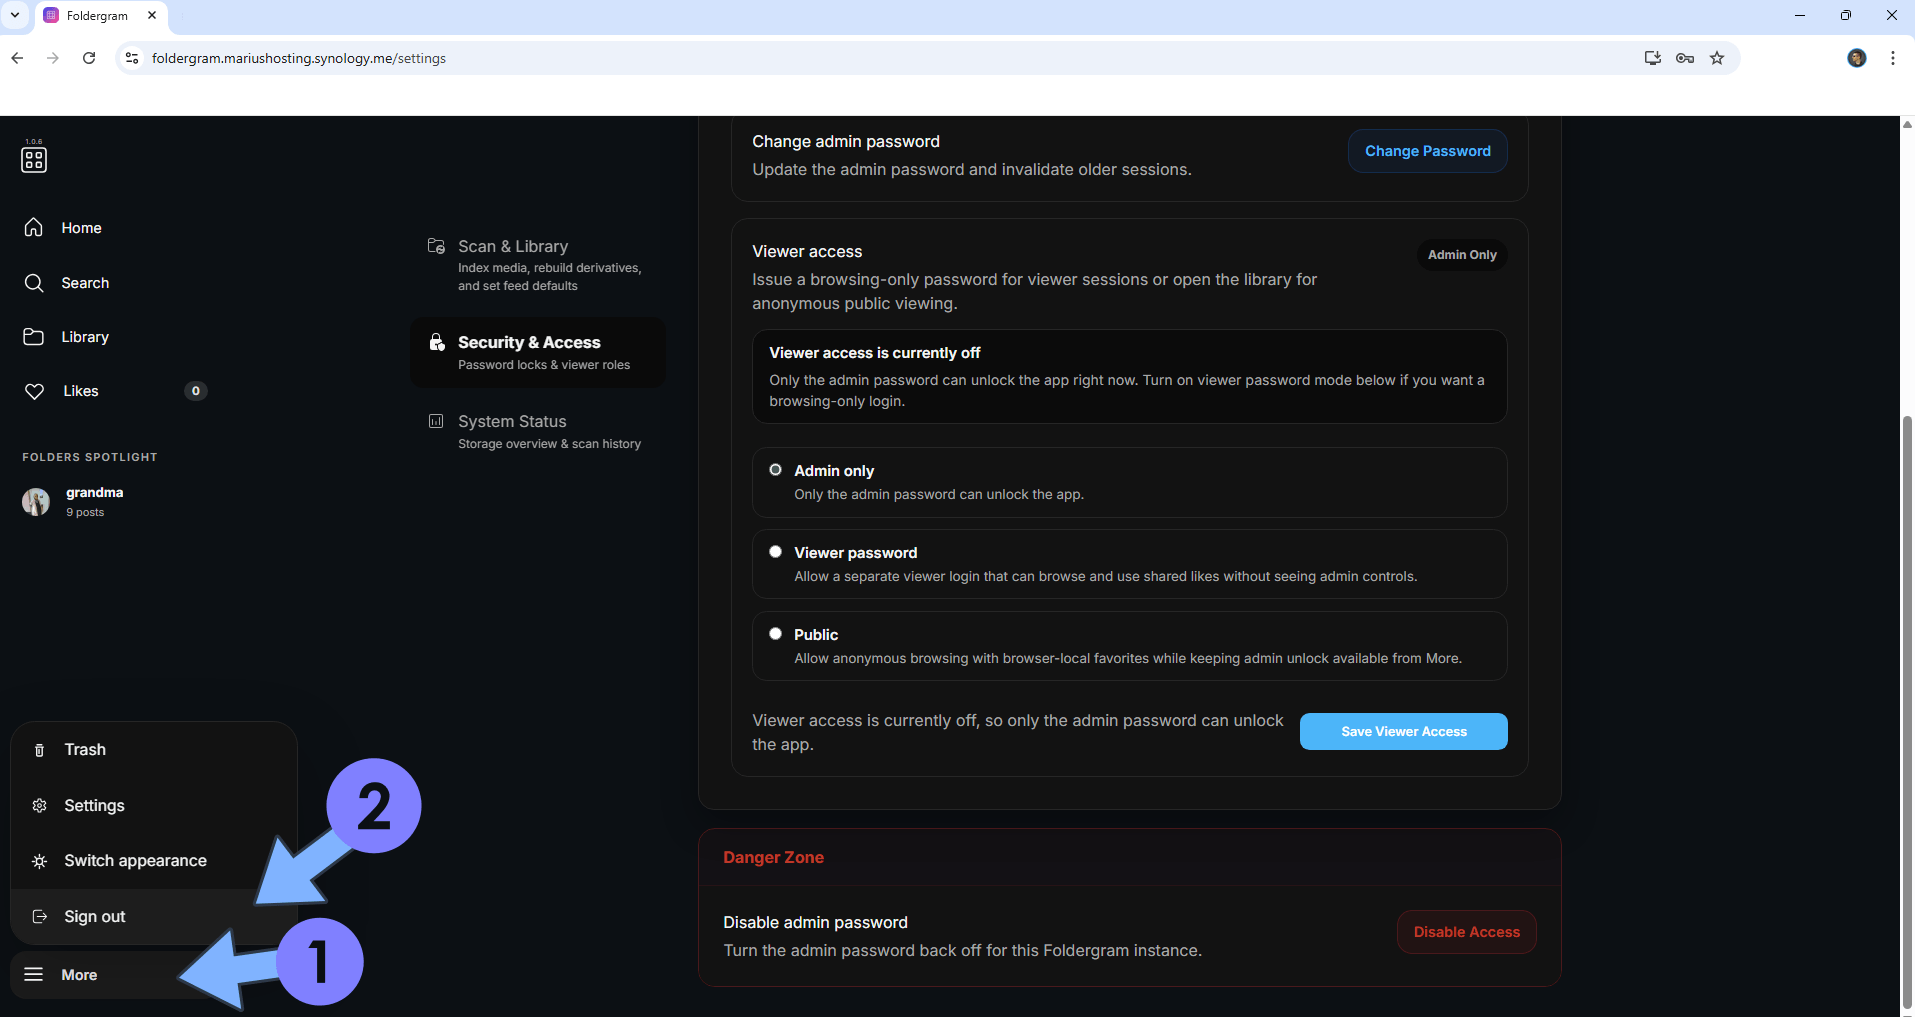The width and height of the screenshot is (1915, 1017).
Task: Open the Likes page heart icon
Action: click(x=35, y=391)
